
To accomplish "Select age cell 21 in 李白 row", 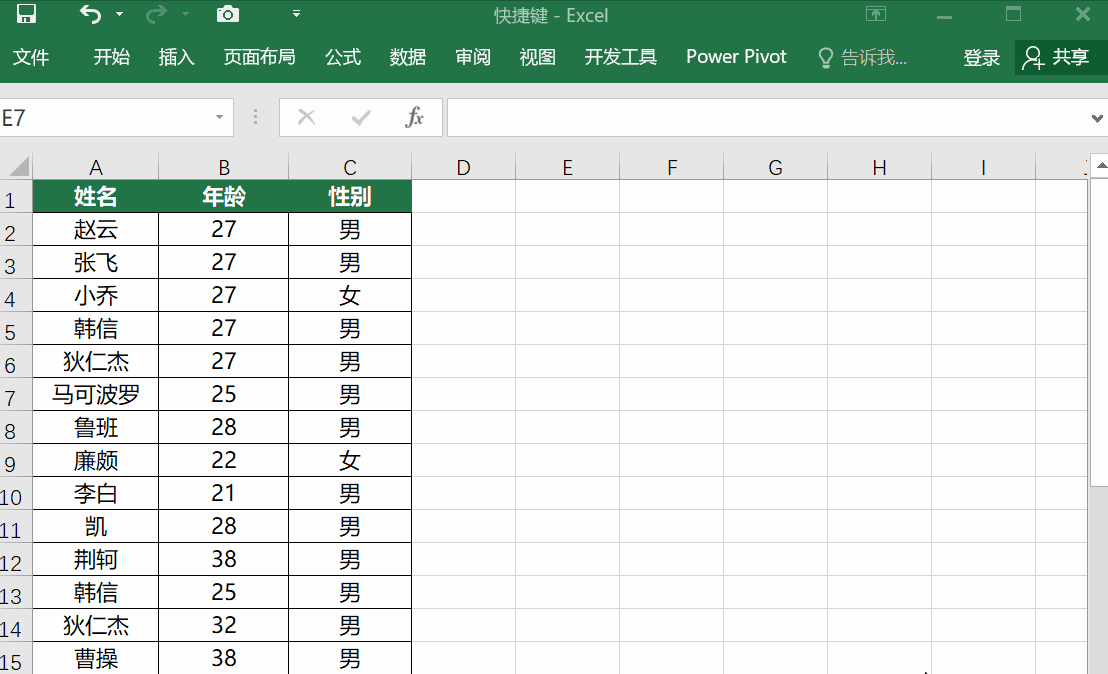I will pyautogui.click(x=223, y=493).
